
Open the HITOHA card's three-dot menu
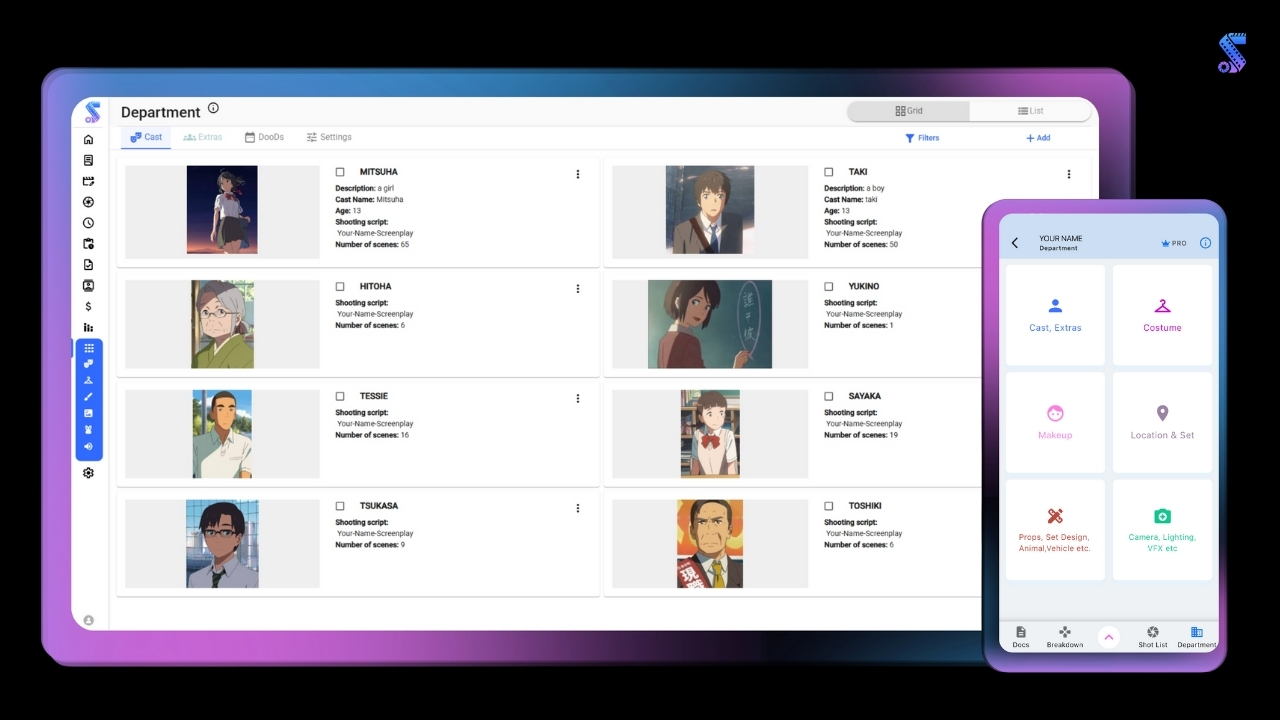[577, 289]
